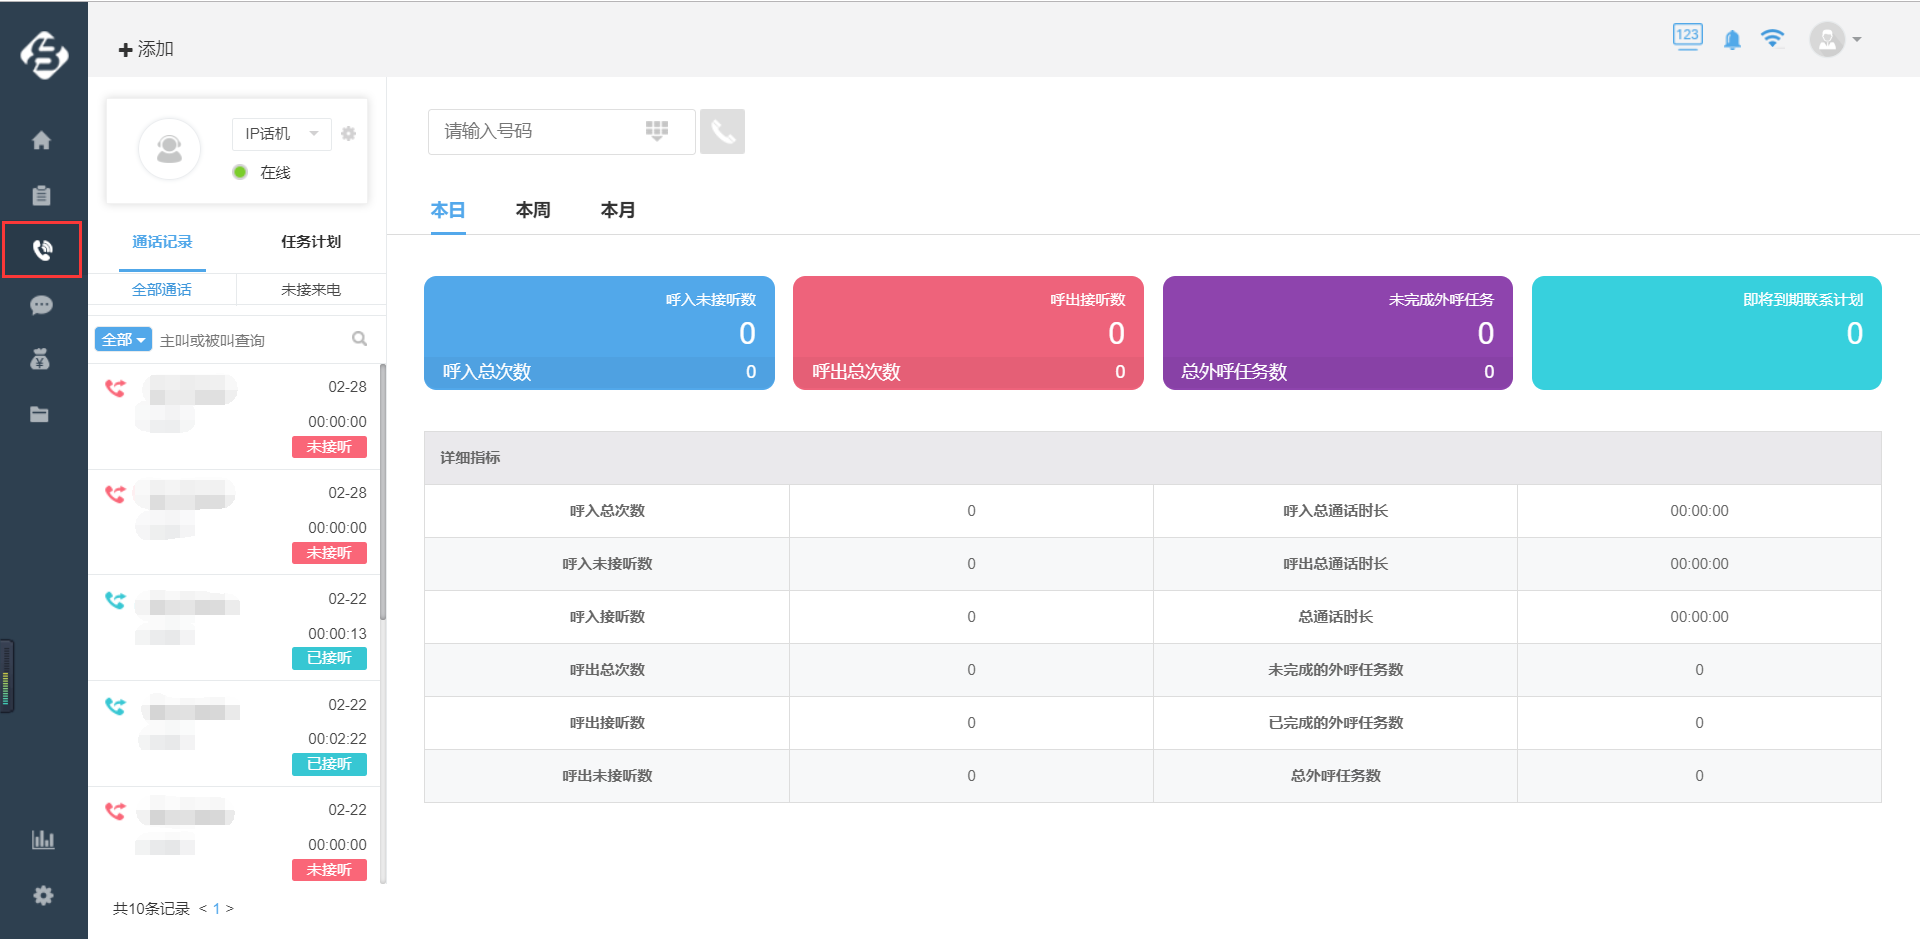The image size is (1920, 939).
Task: Focus the 请输入号码 number input
Action: pos(561,131)
